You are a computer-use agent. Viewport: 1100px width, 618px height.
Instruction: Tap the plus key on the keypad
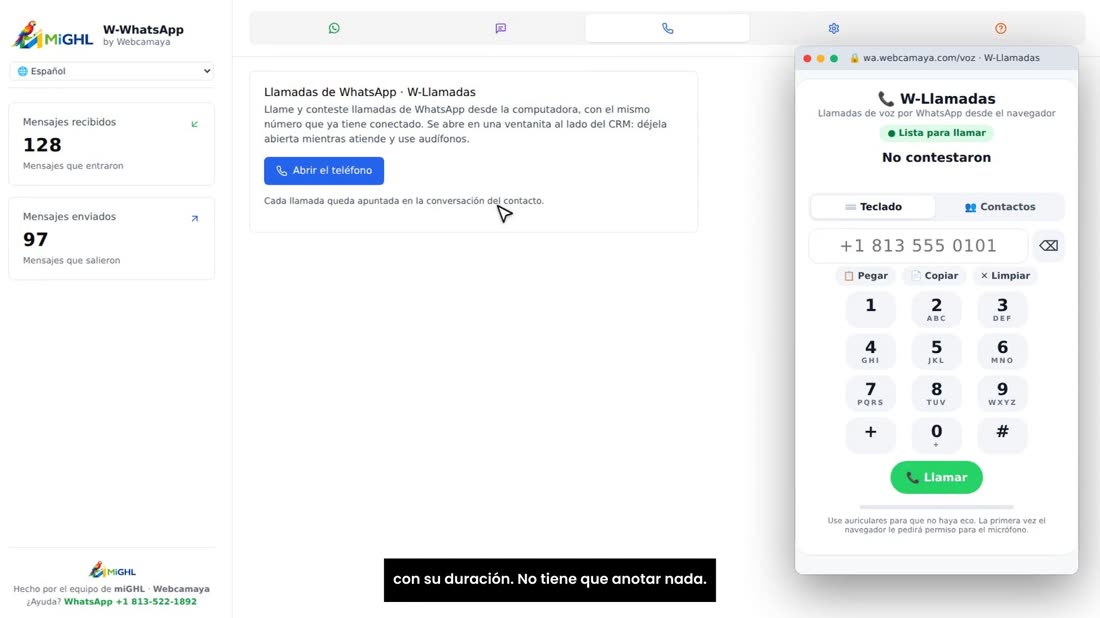[871, 435]
